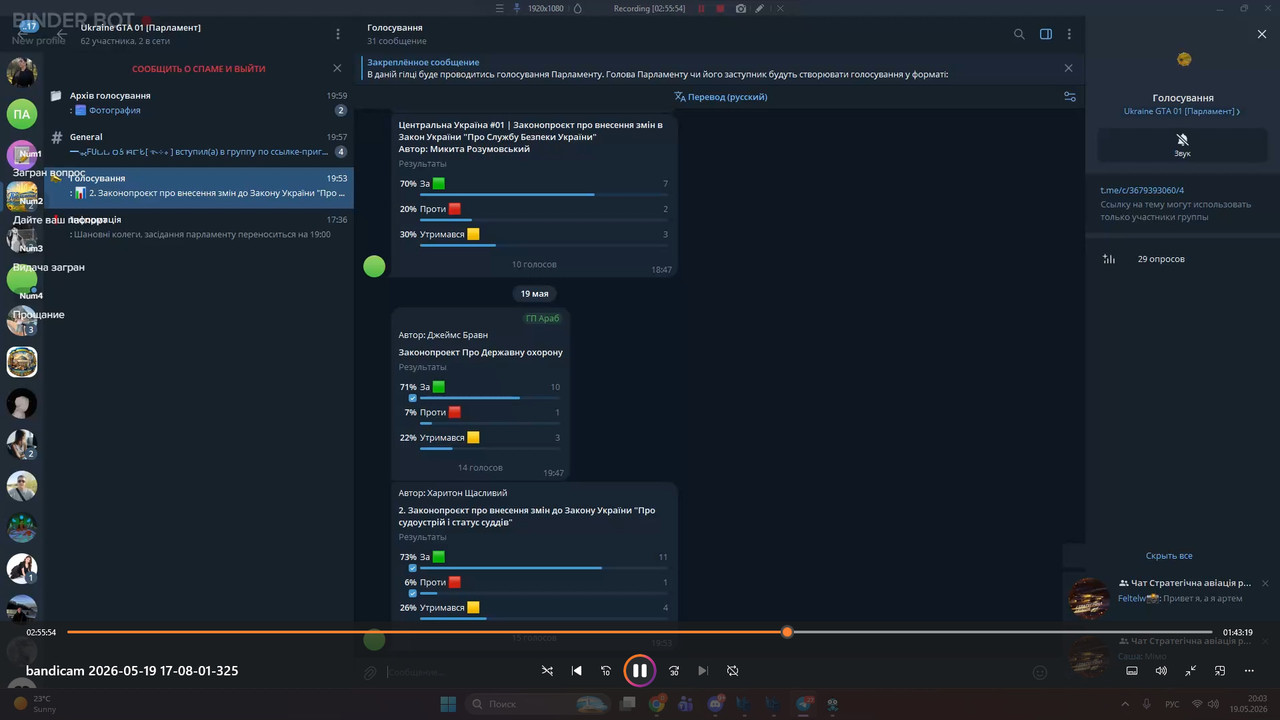Screen dimensions: 1280x720
Task: Pause the video with the center pause button
Action: click(640, 671)
